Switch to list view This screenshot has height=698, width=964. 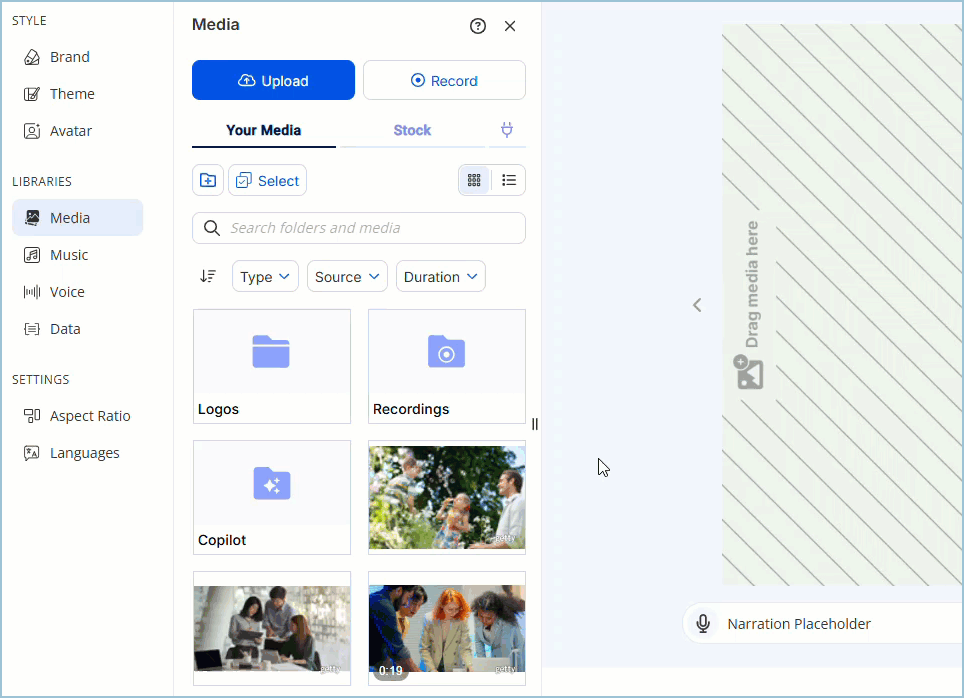tap(509, 180)
